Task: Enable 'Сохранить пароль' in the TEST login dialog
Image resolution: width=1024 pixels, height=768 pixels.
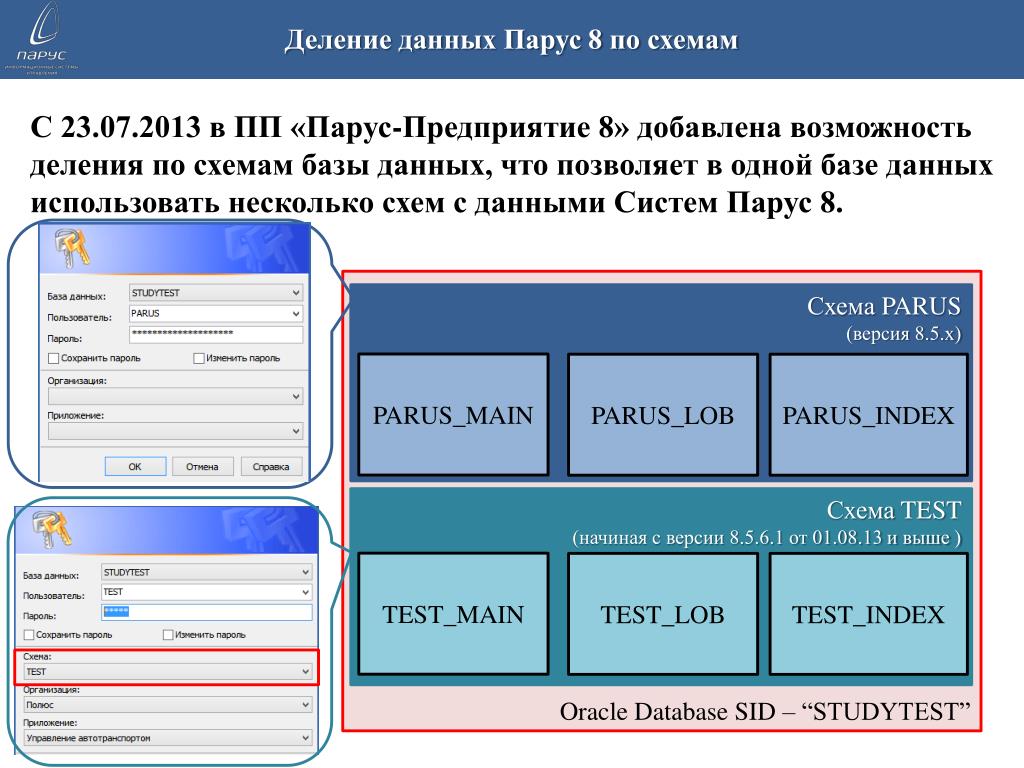Action: tap(29, 634)
